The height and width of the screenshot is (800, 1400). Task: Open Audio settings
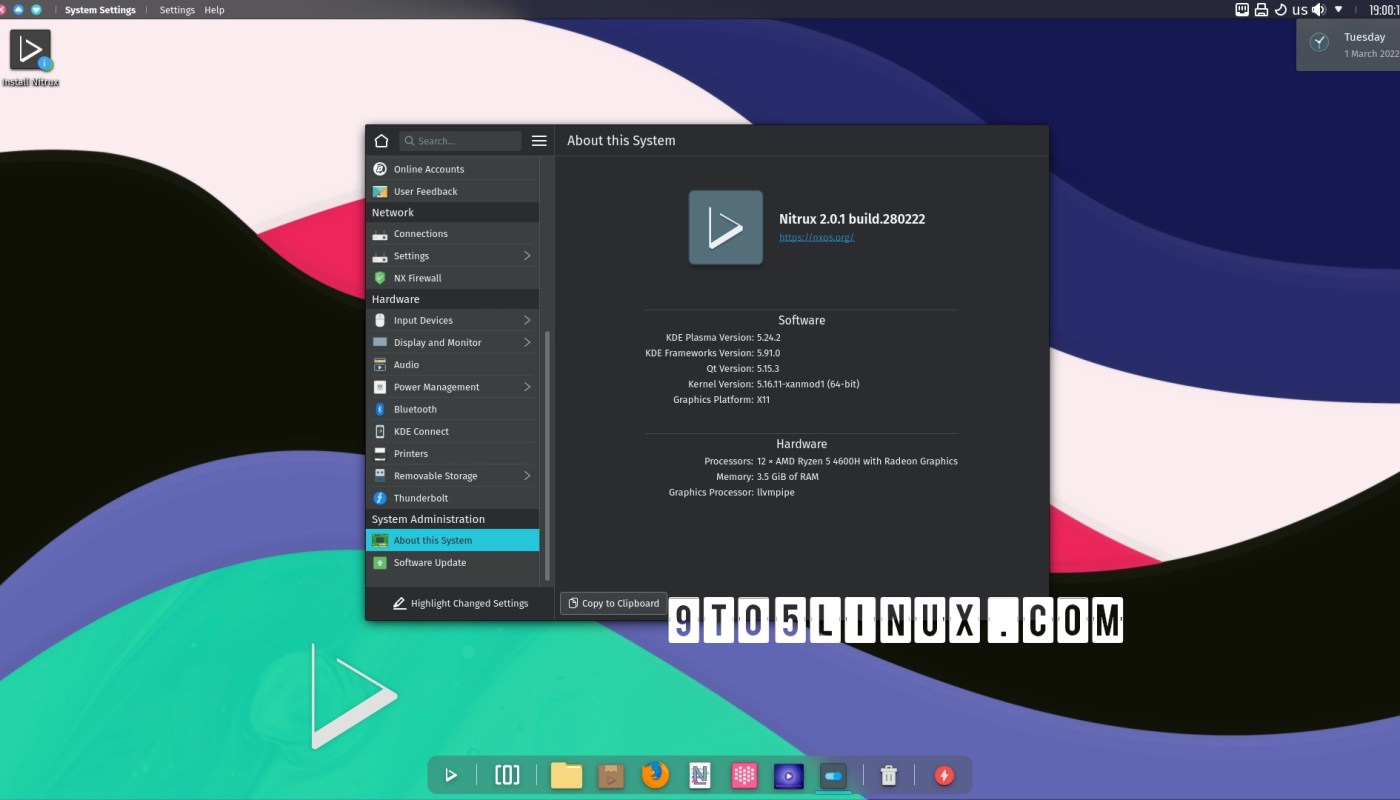[x=453, y=365]
